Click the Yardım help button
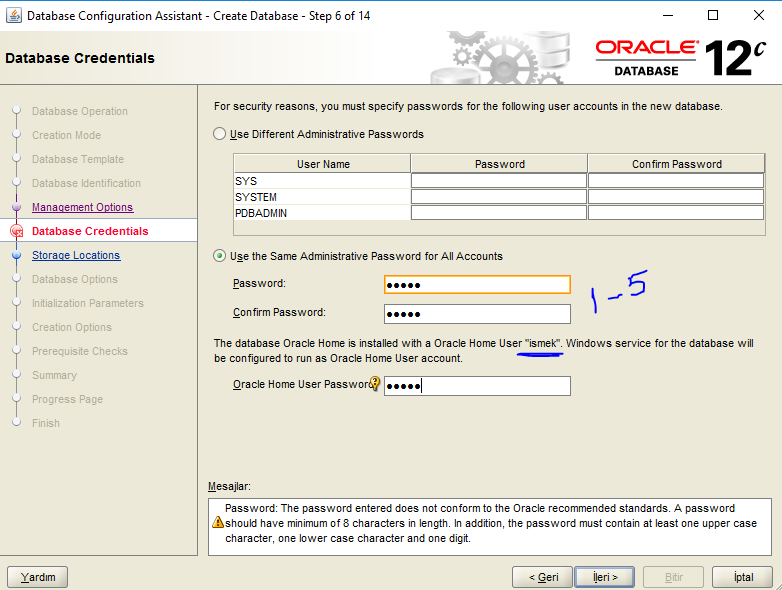This screenshot has height=590, width=782. 37,577
